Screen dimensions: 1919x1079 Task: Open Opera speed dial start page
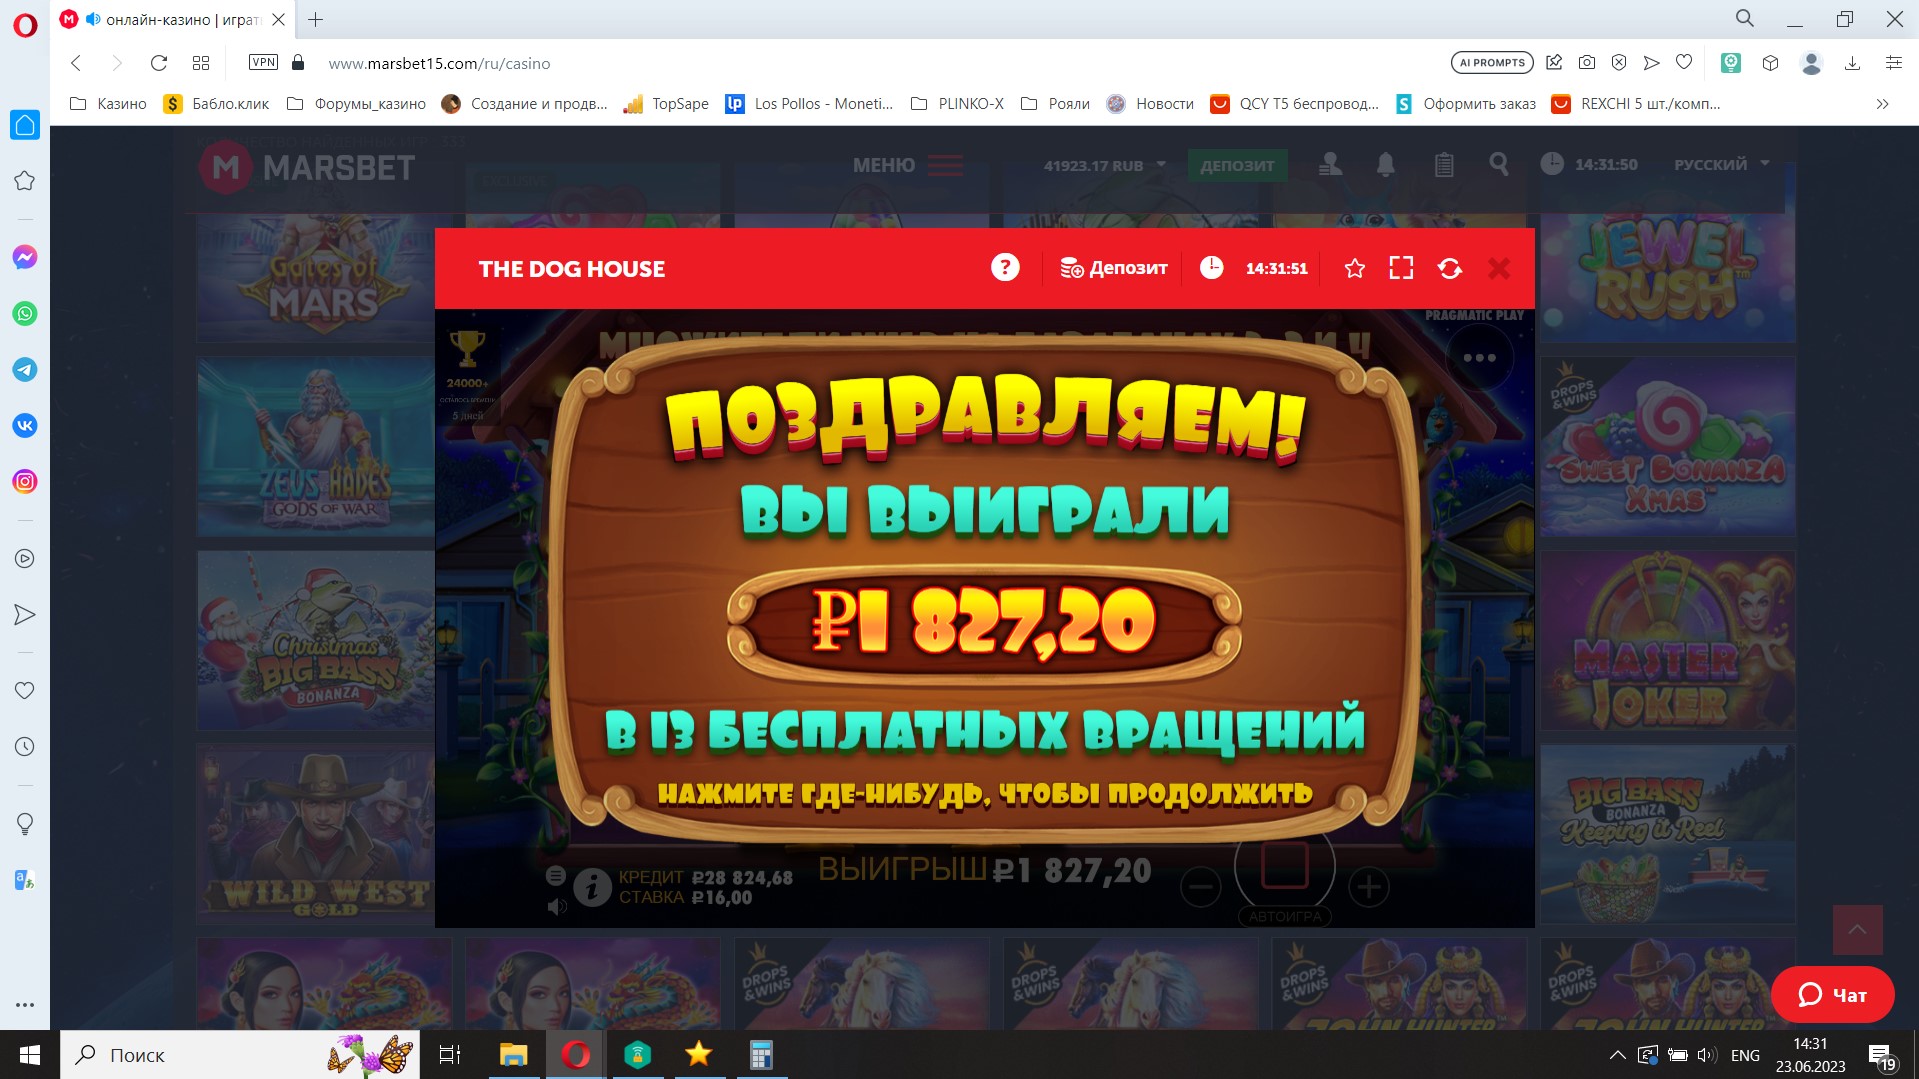(201, 63)
